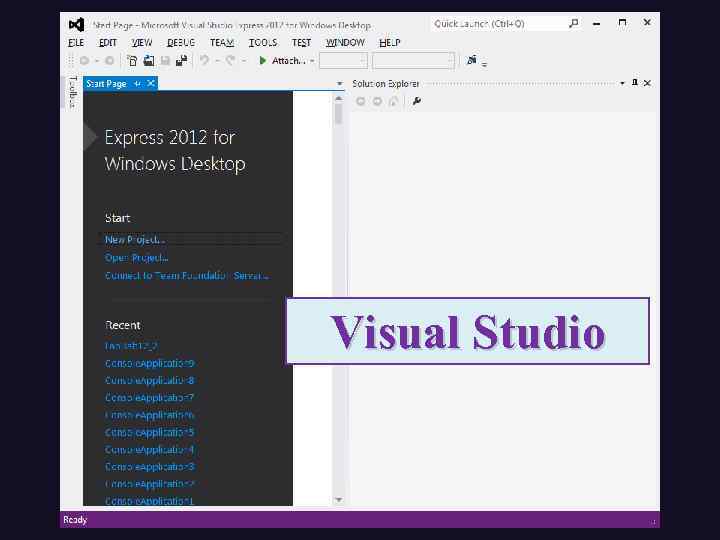Click the Start Page scroll down arrow
Viewport: 720px width, 540px height.
tap(339, 500)
